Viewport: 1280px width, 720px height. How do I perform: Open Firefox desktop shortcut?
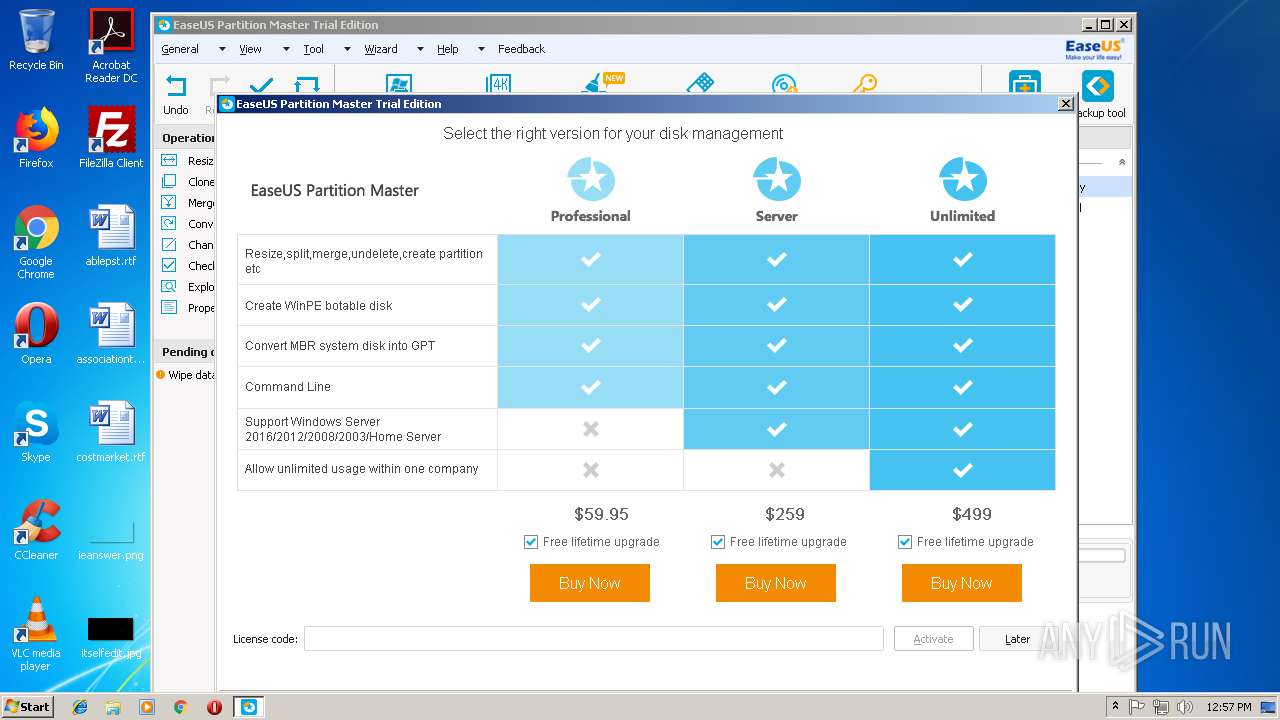36,137
